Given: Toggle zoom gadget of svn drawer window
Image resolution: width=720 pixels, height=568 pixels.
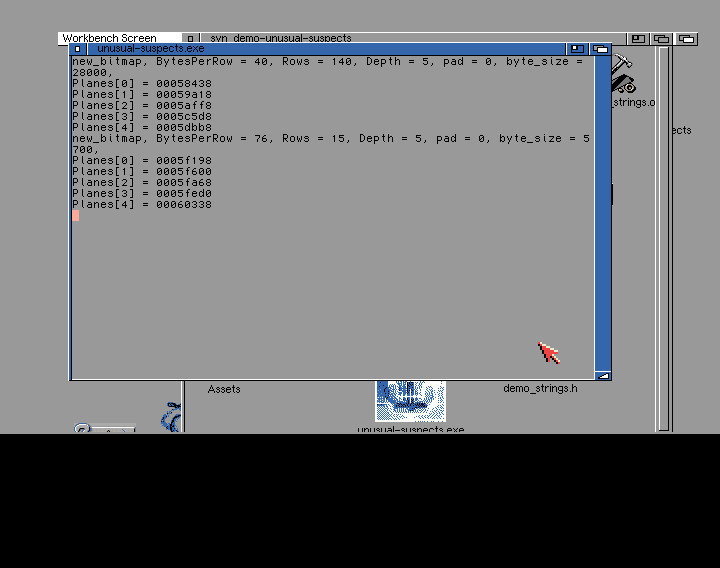Looking at the screenshot, I should pos(638,39).
